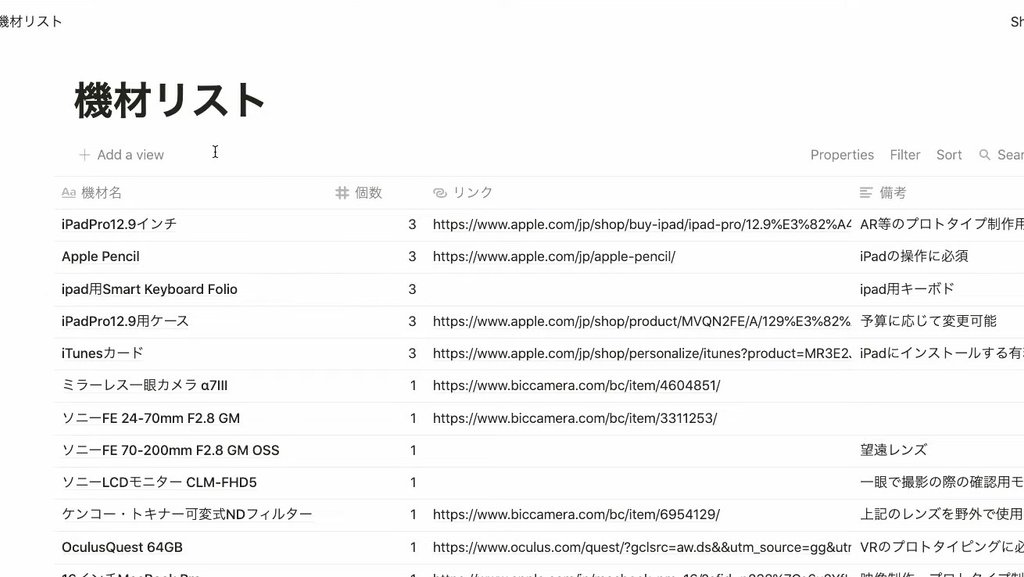Screen dimensions: 1024x577
Task: Click the 予算に応じて変更可能 note cell
Action: 939,321
